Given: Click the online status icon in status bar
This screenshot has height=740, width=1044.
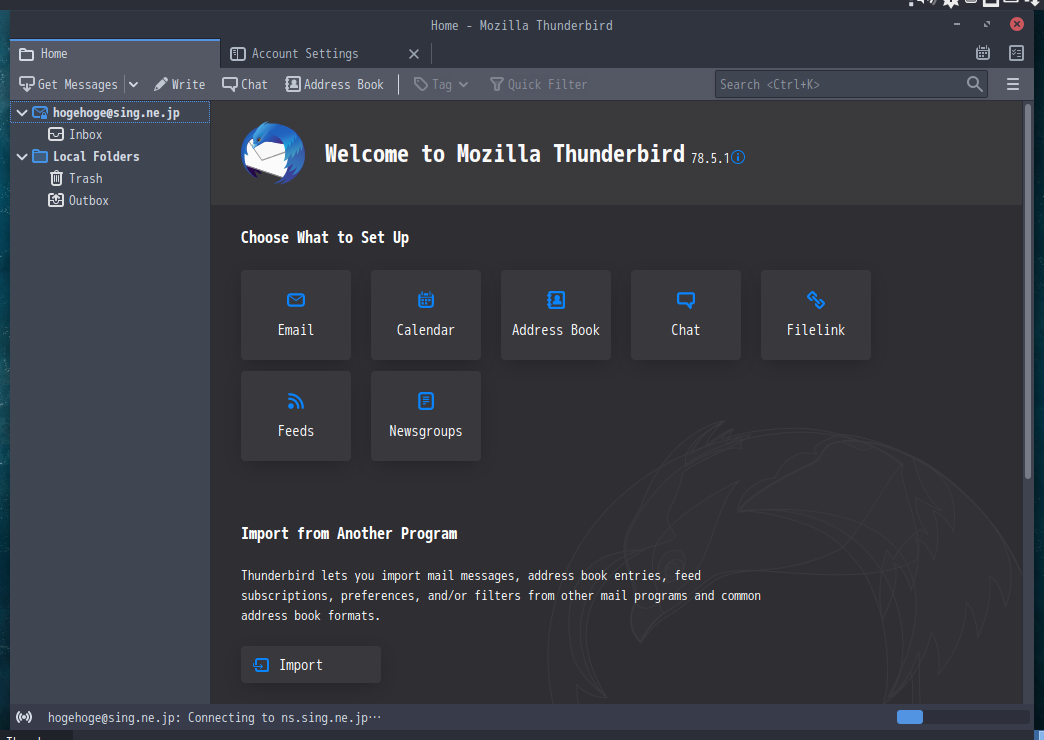Looking at the screenshot, I should pyautogui.click(x=24, y=717).
